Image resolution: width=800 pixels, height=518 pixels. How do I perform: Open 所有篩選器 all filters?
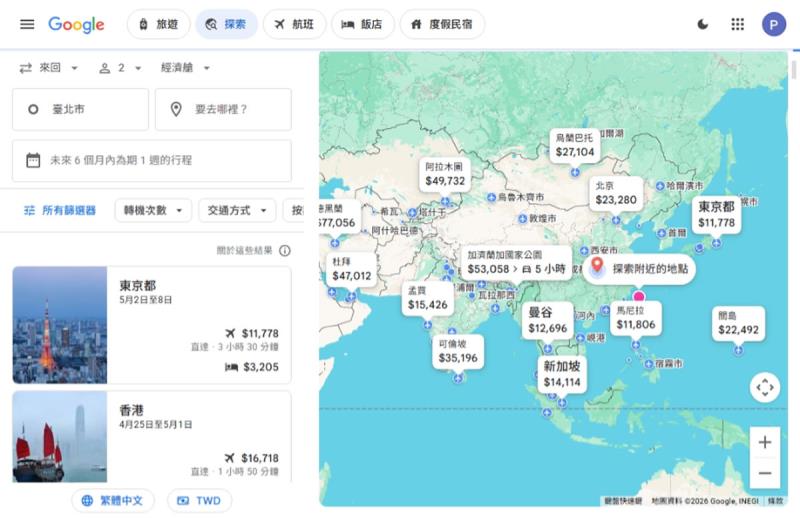point(60,210)
